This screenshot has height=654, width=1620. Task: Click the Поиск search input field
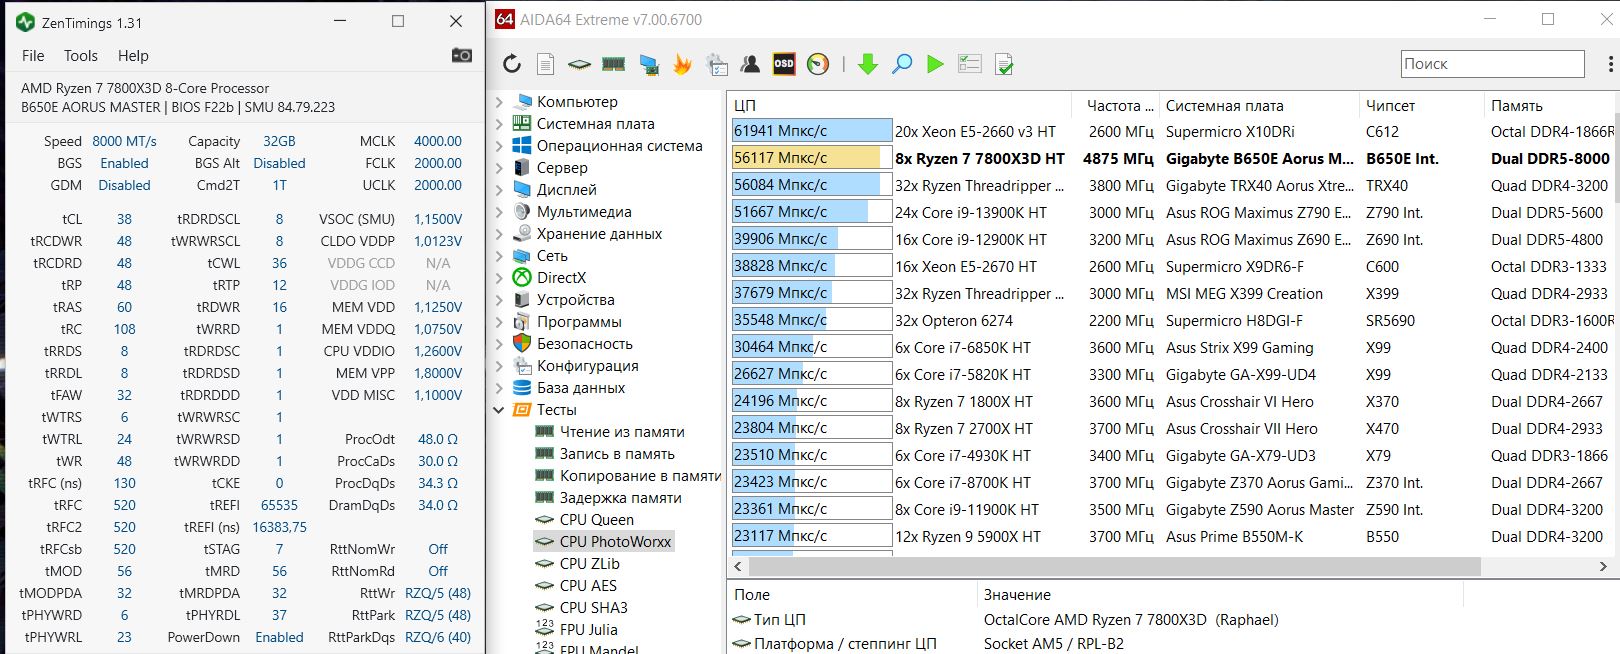pyautogui.click(x=1492, y=64)
